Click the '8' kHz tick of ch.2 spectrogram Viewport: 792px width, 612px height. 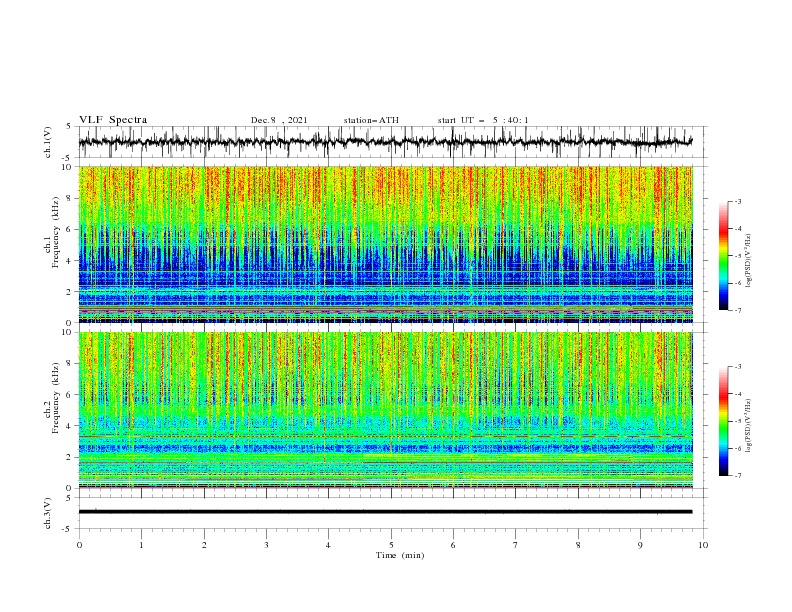69,364
